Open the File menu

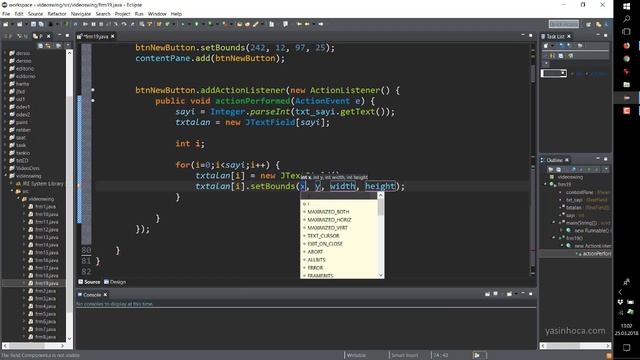tap(6, 14)
